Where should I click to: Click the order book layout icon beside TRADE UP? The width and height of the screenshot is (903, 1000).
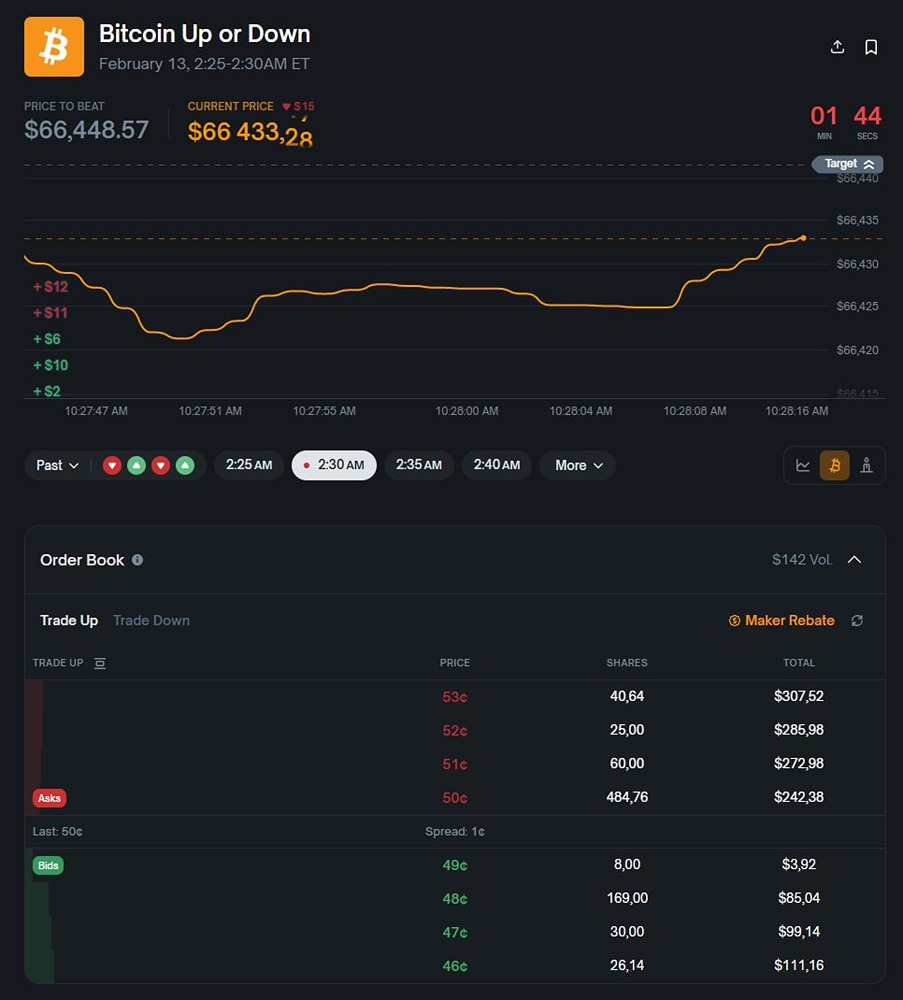(100, 663)
